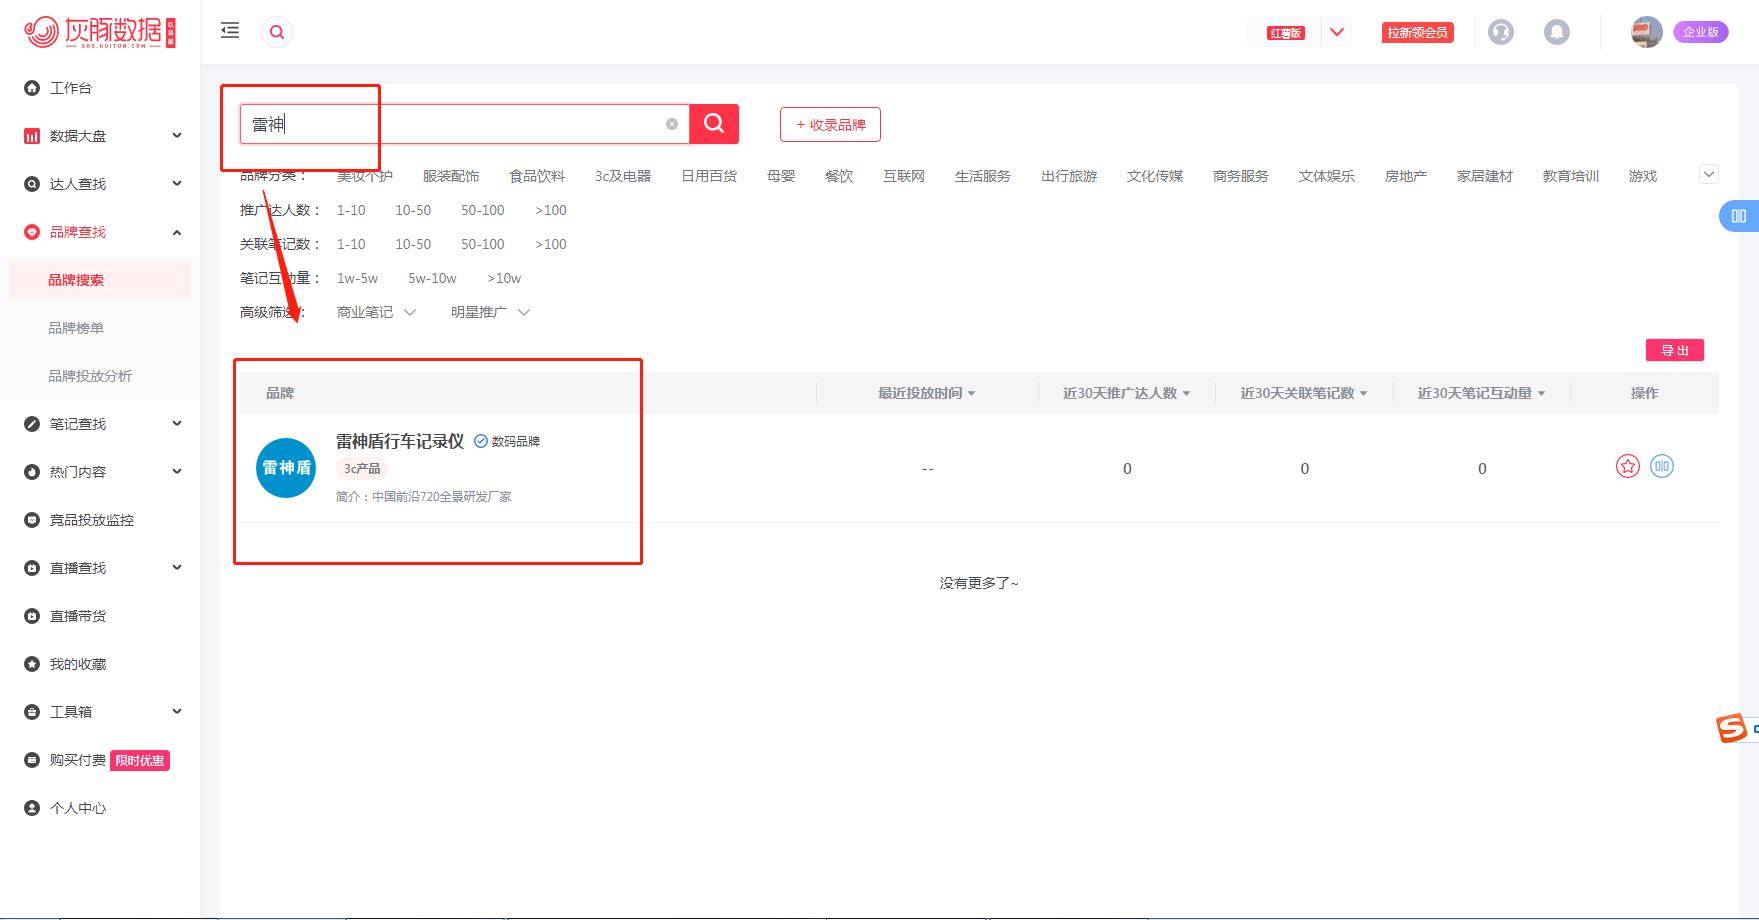
Task: Sort by 近30天推广达人数 column
Action: coord(1127,393)
